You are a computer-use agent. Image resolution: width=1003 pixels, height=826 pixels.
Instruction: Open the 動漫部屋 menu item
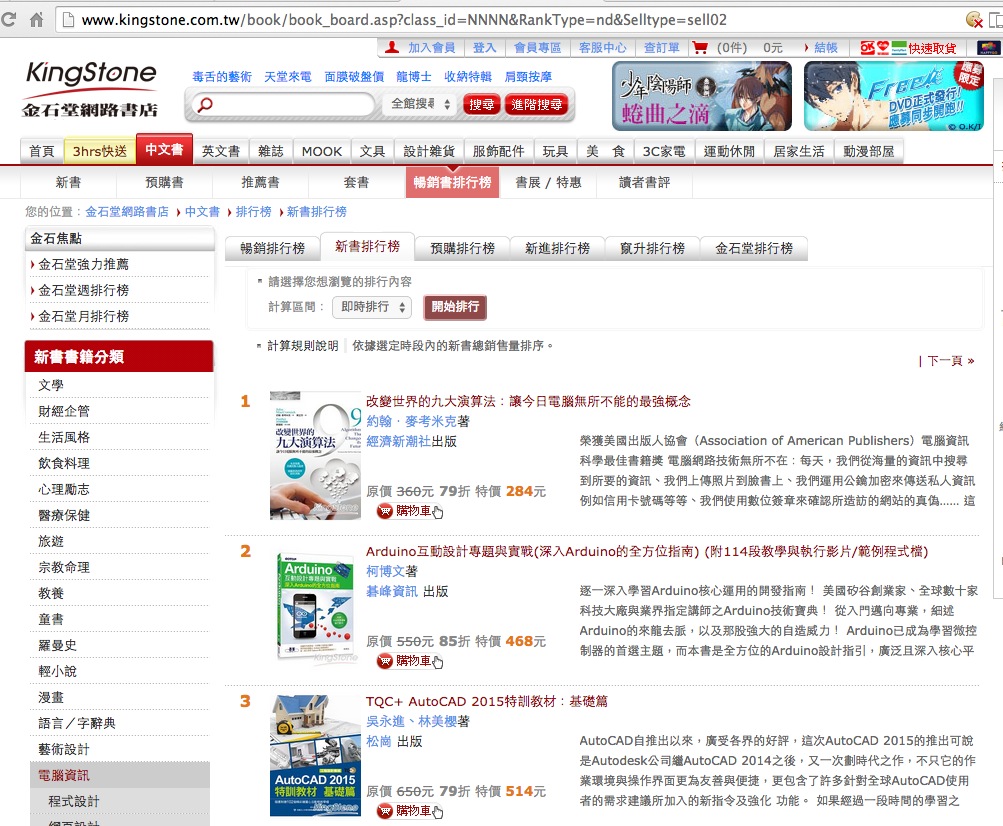pos(868,152)
